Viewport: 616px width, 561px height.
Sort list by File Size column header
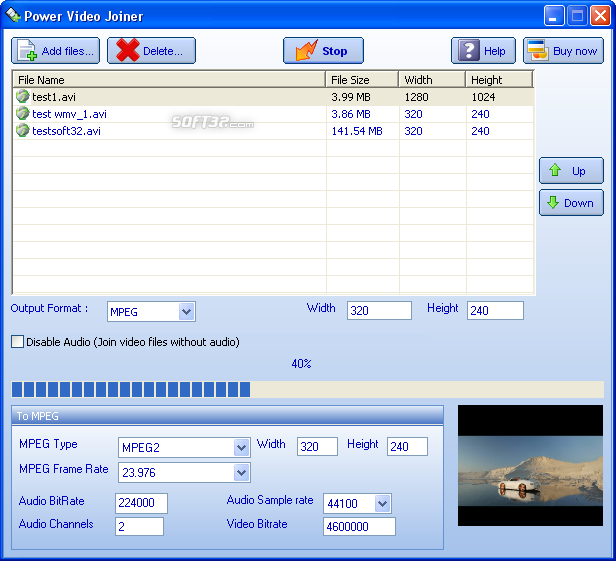click(362, 80)
